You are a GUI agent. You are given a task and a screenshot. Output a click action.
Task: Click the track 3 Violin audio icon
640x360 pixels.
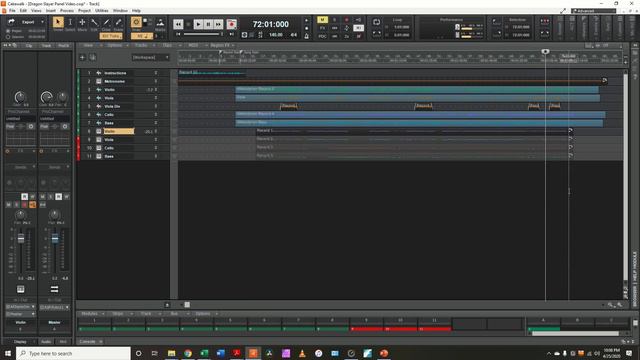98,89
